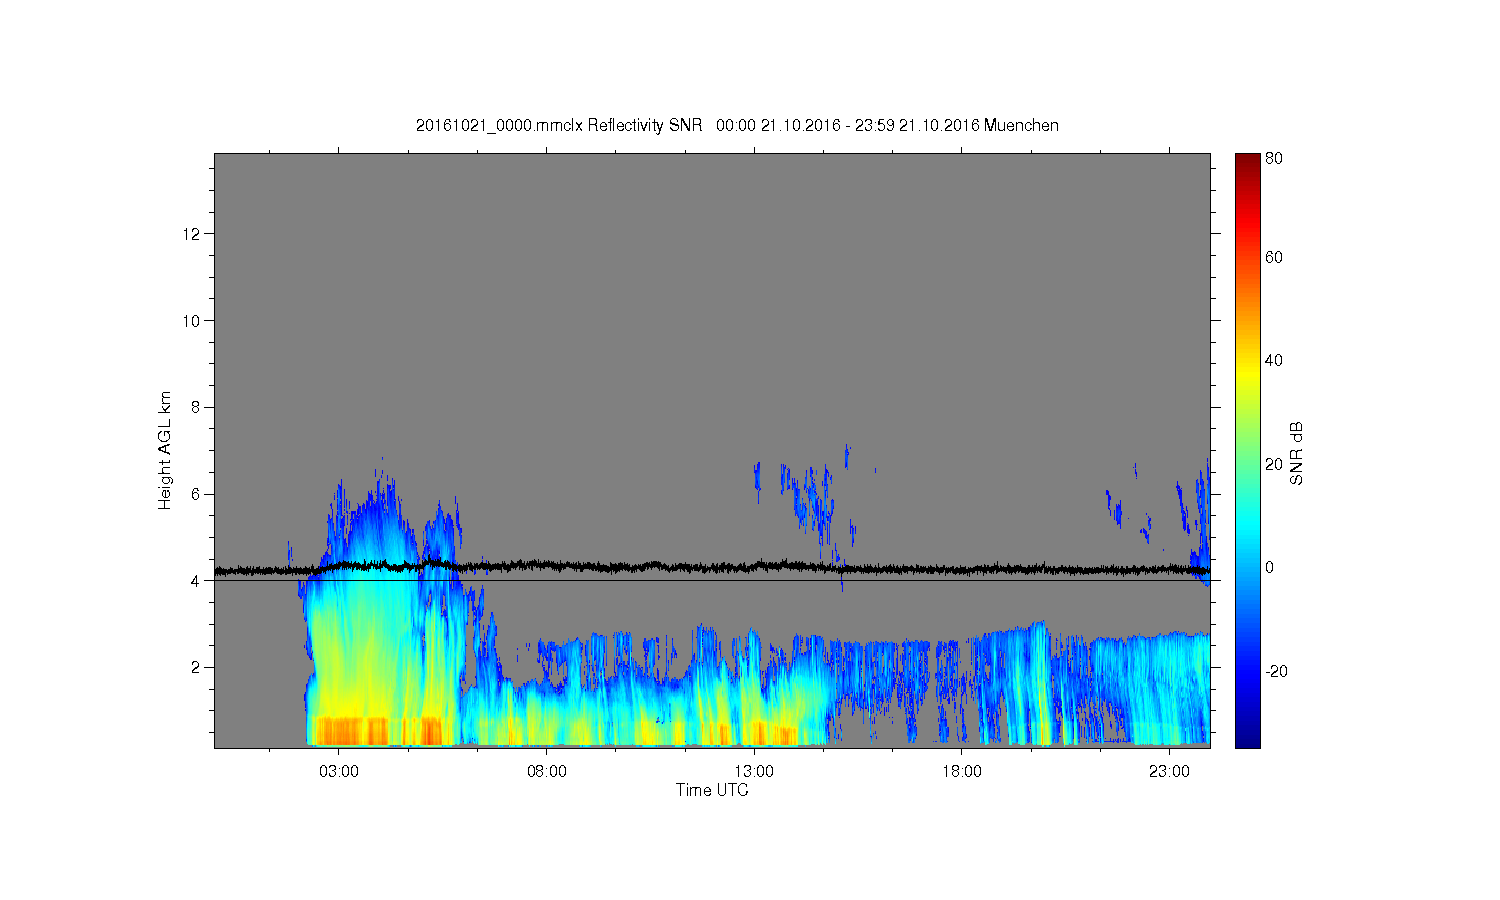Click the plot title "20161021_0000.mmclx Reflectivity SNR"
This screenshot has height=900, width=1500.
(559, 126)
